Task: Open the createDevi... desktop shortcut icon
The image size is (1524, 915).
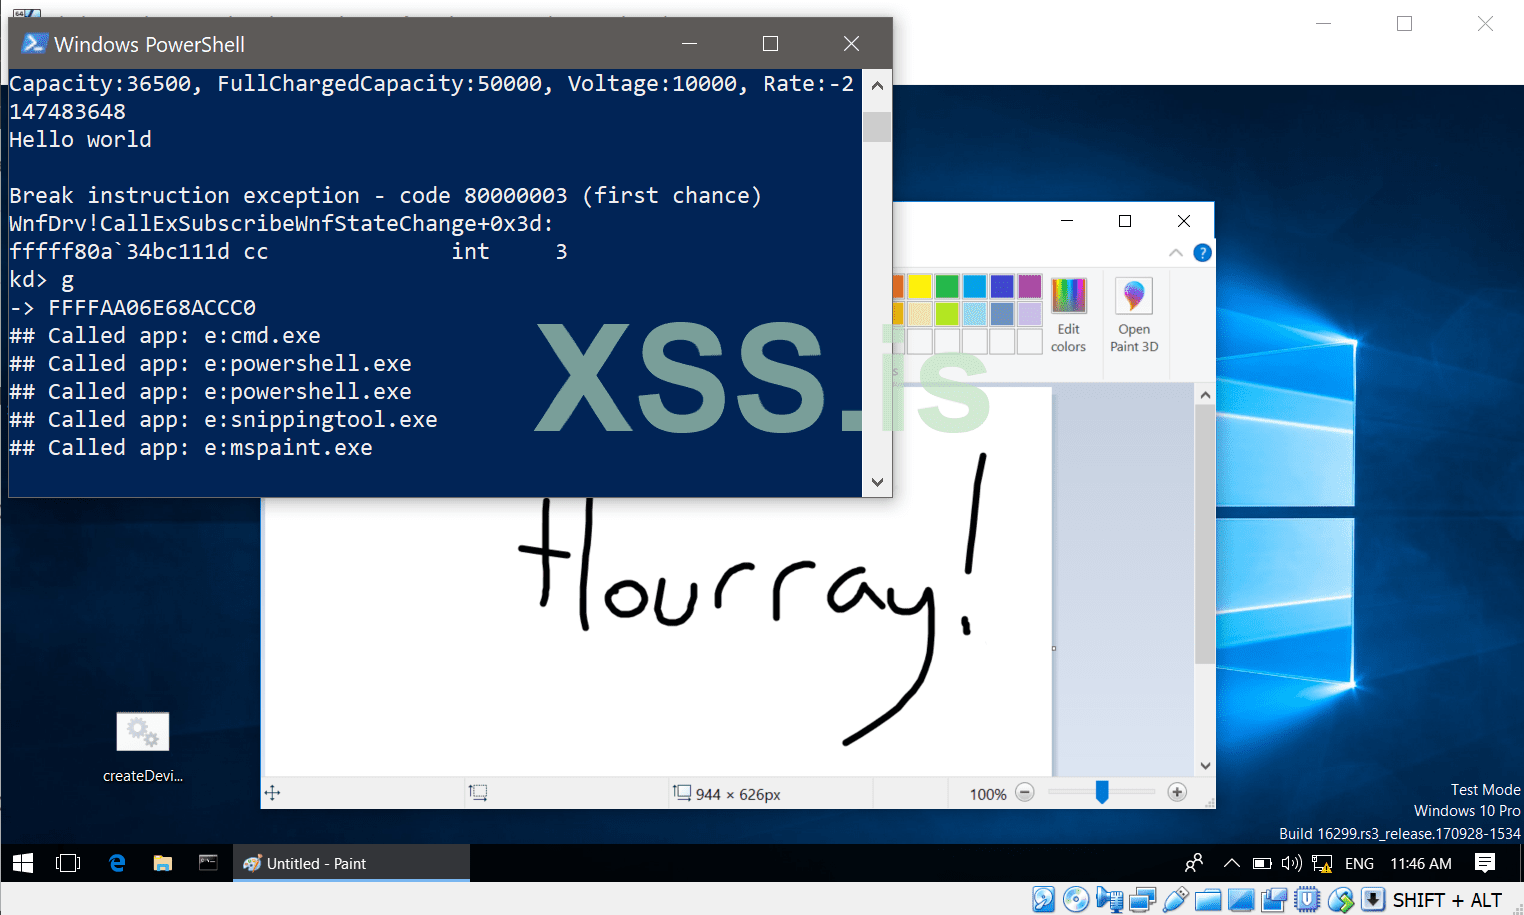Action: coord(143,747)
